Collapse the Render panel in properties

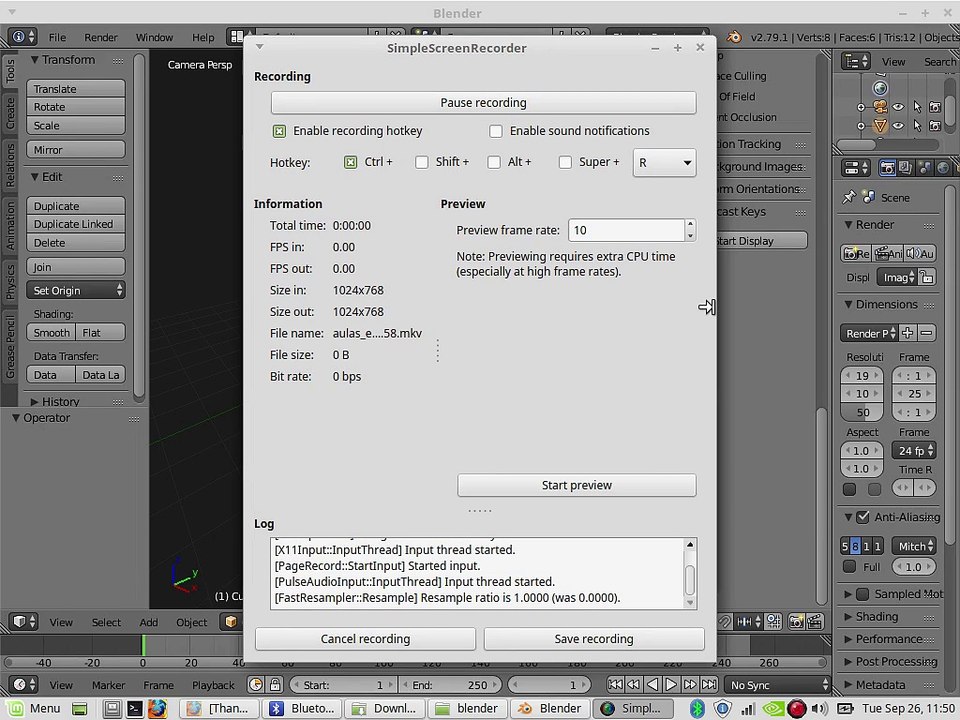[849, 225]
